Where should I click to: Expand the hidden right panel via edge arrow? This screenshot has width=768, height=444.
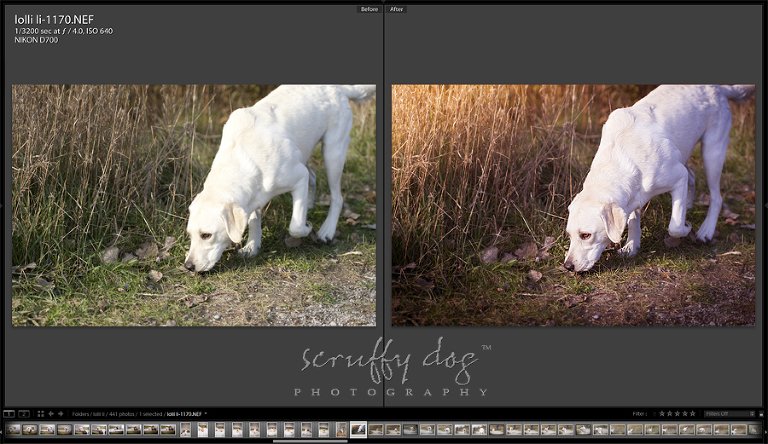pyautogui.click(x=765, y=205)
